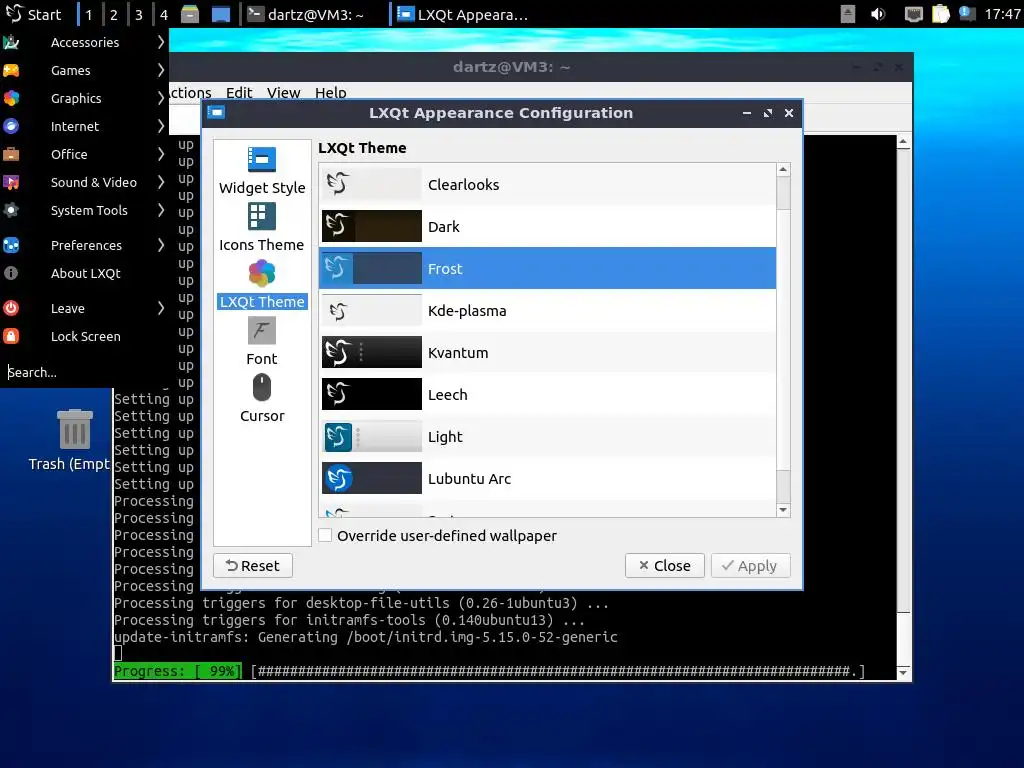
Task: Click the Dark theme preview thumbnail
Action: [372, 226]
